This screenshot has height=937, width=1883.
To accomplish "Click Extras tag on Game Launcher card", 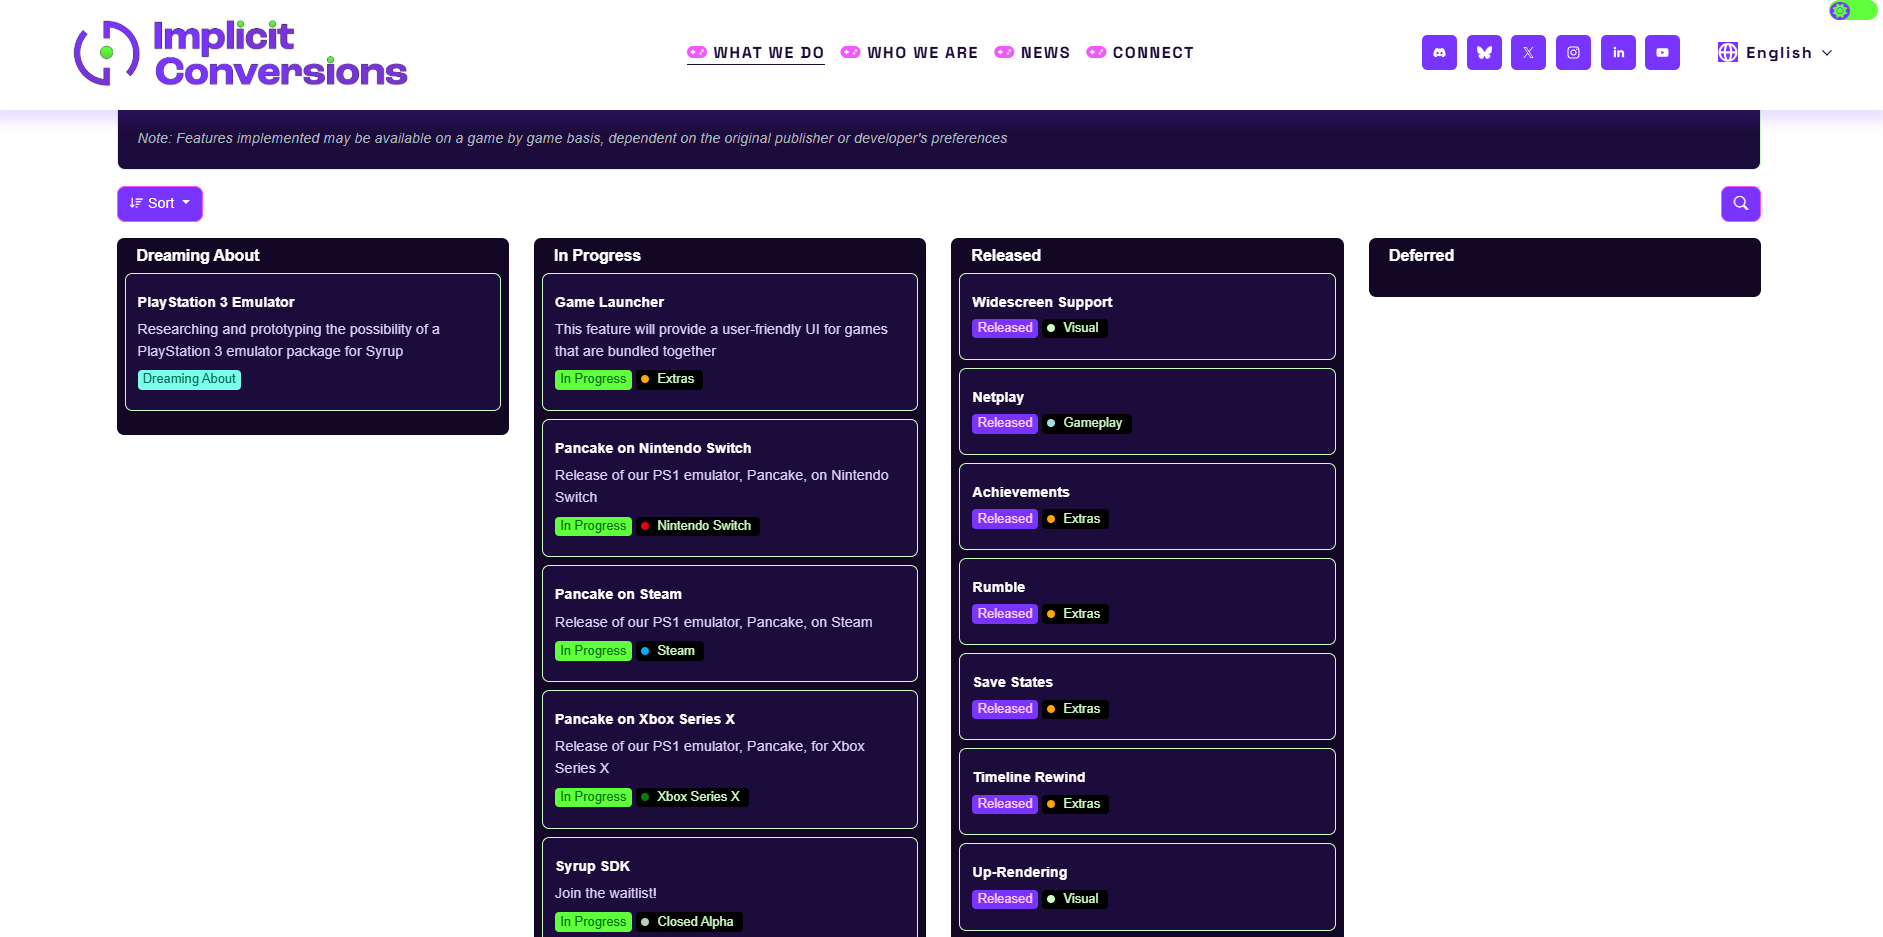I will (x=669, y=379).
